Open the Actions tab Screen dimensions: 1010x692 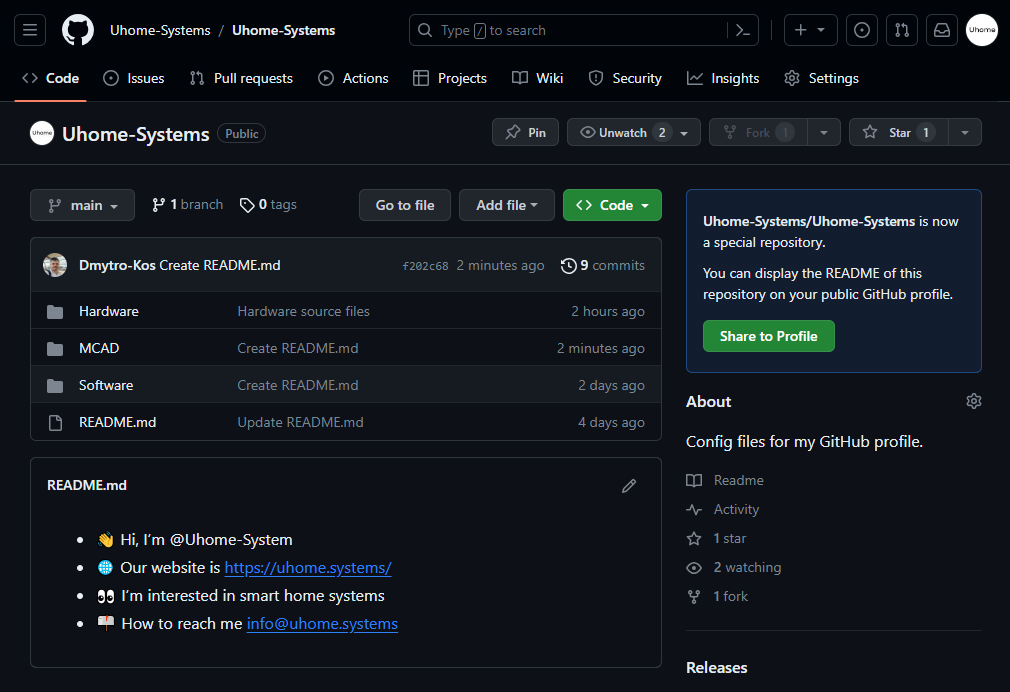coord(354,78)
